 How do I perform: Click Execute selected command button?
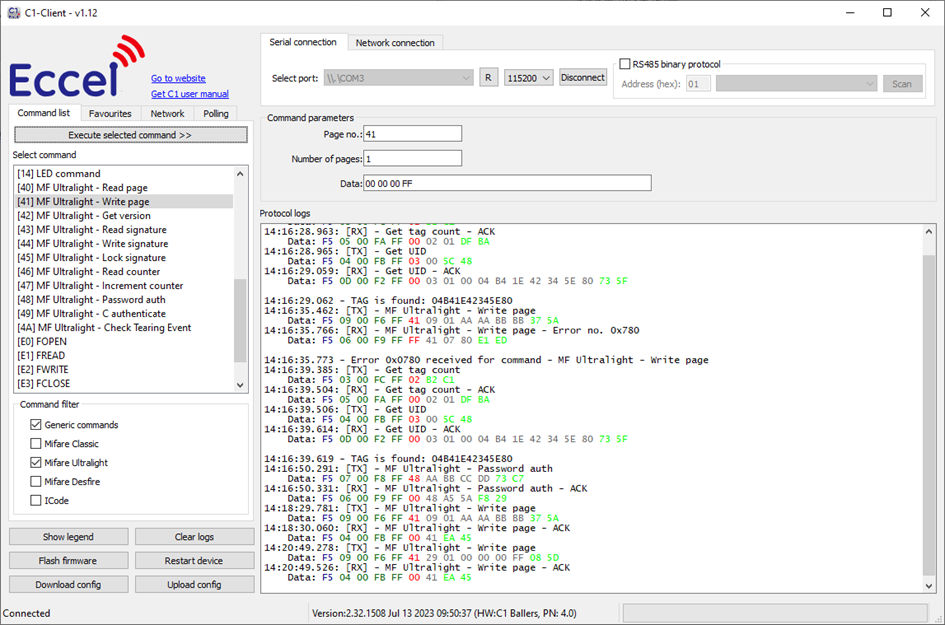click(129, 135)
